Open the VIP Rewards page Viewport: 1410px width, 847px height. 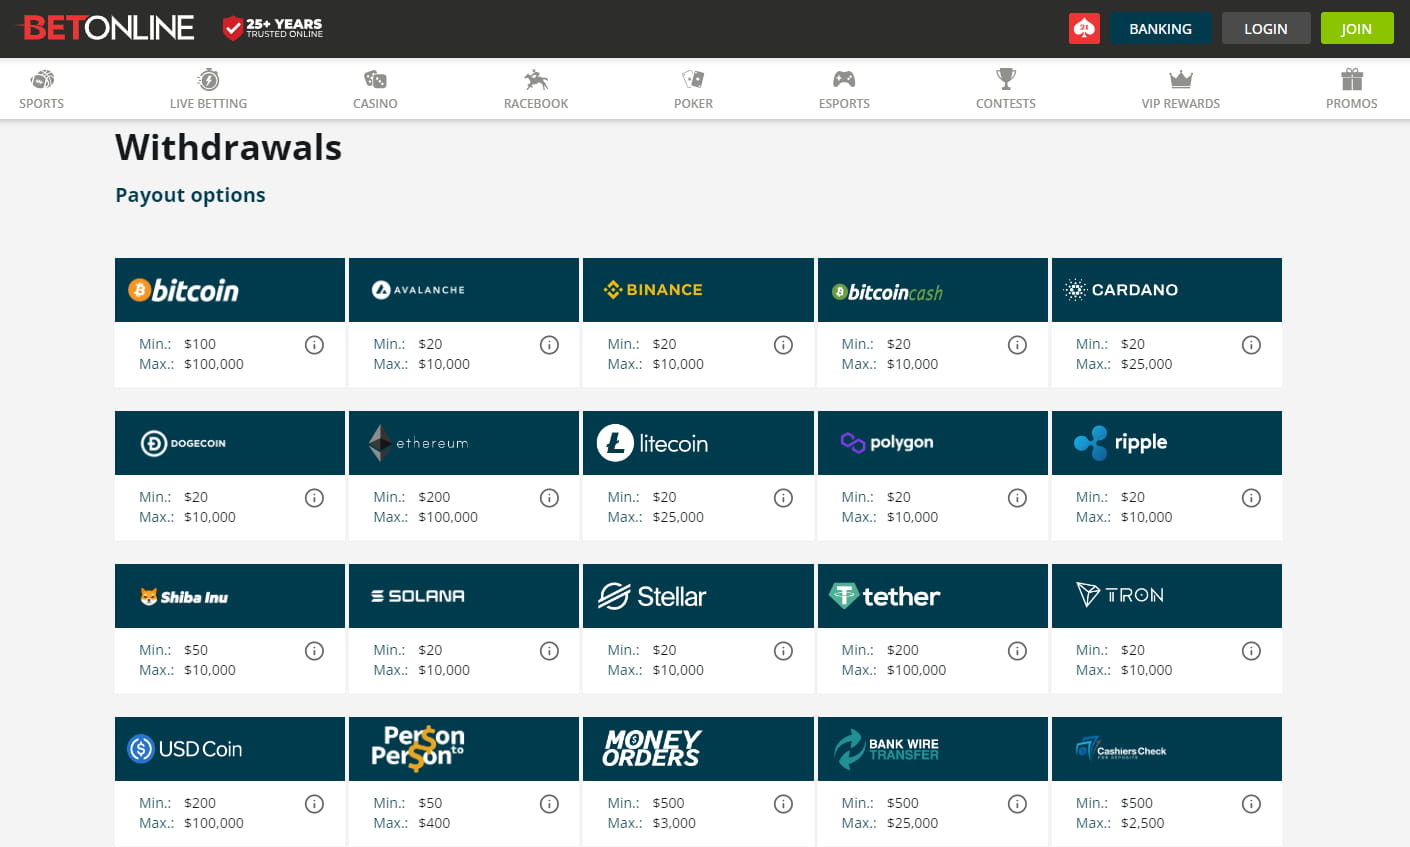[x=1180, y=89]
